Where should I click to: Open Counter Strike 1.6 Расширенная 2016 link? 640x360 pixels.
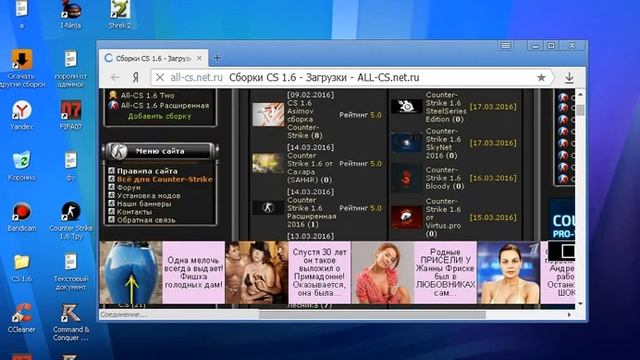pos(311,212)
